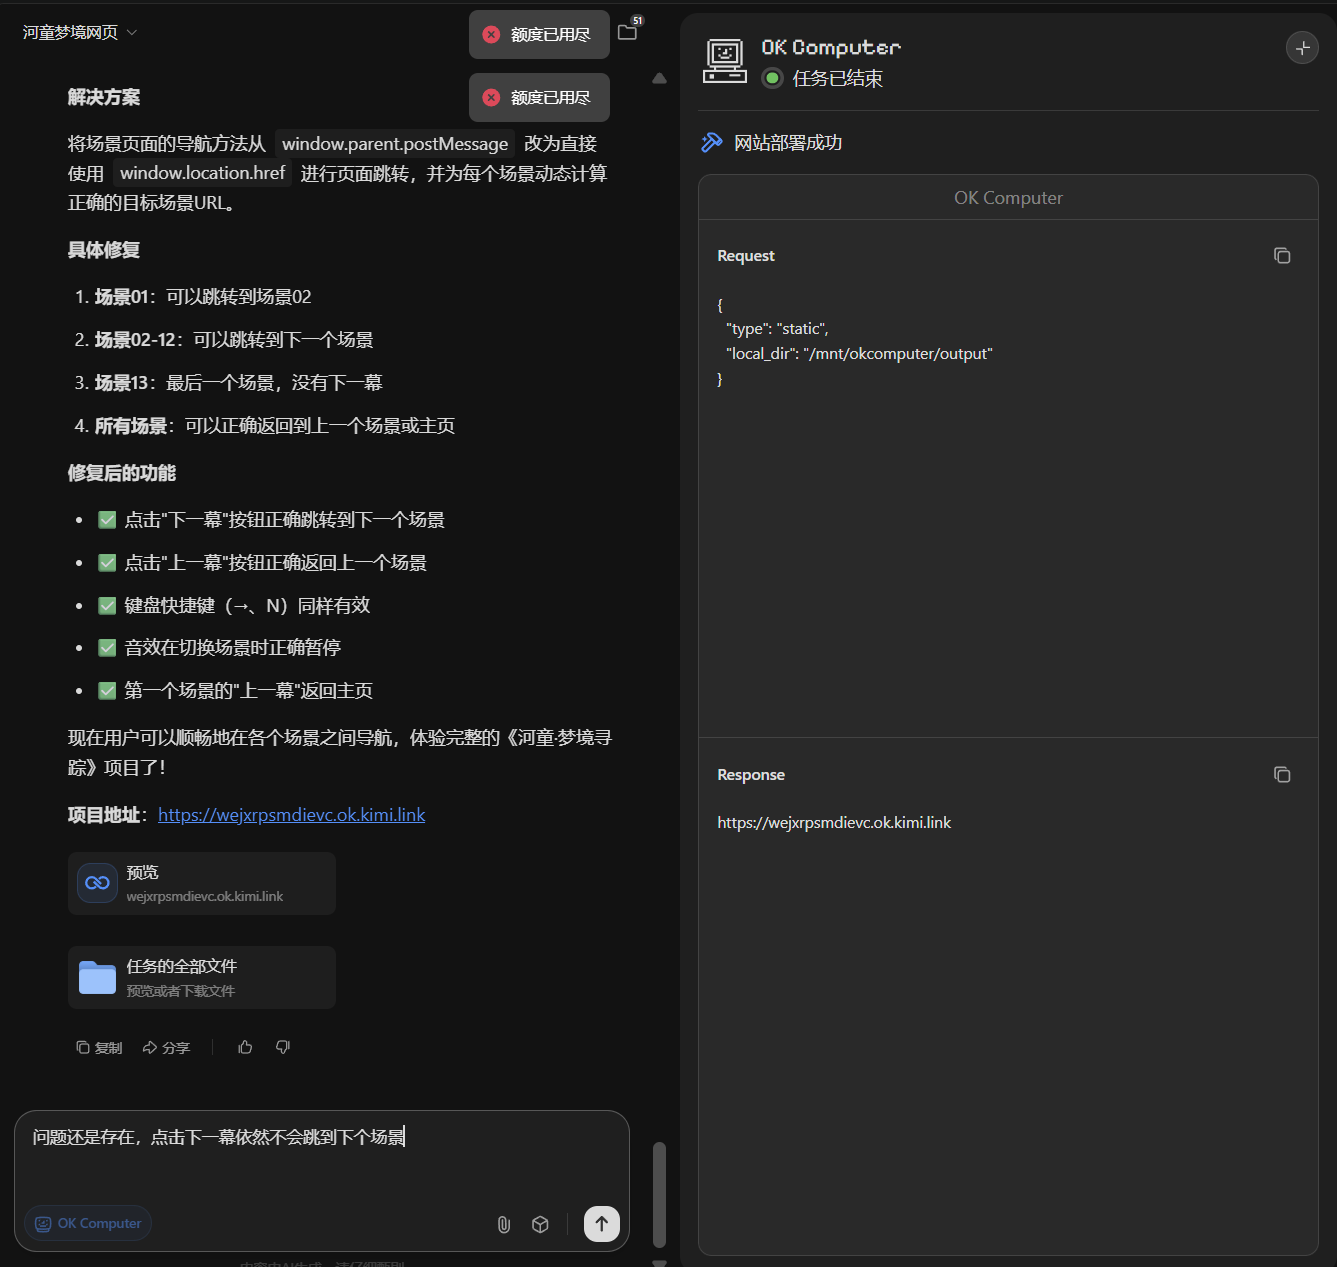
Task: Open the 任务的全部文件 card
Action: coord(202,977)
